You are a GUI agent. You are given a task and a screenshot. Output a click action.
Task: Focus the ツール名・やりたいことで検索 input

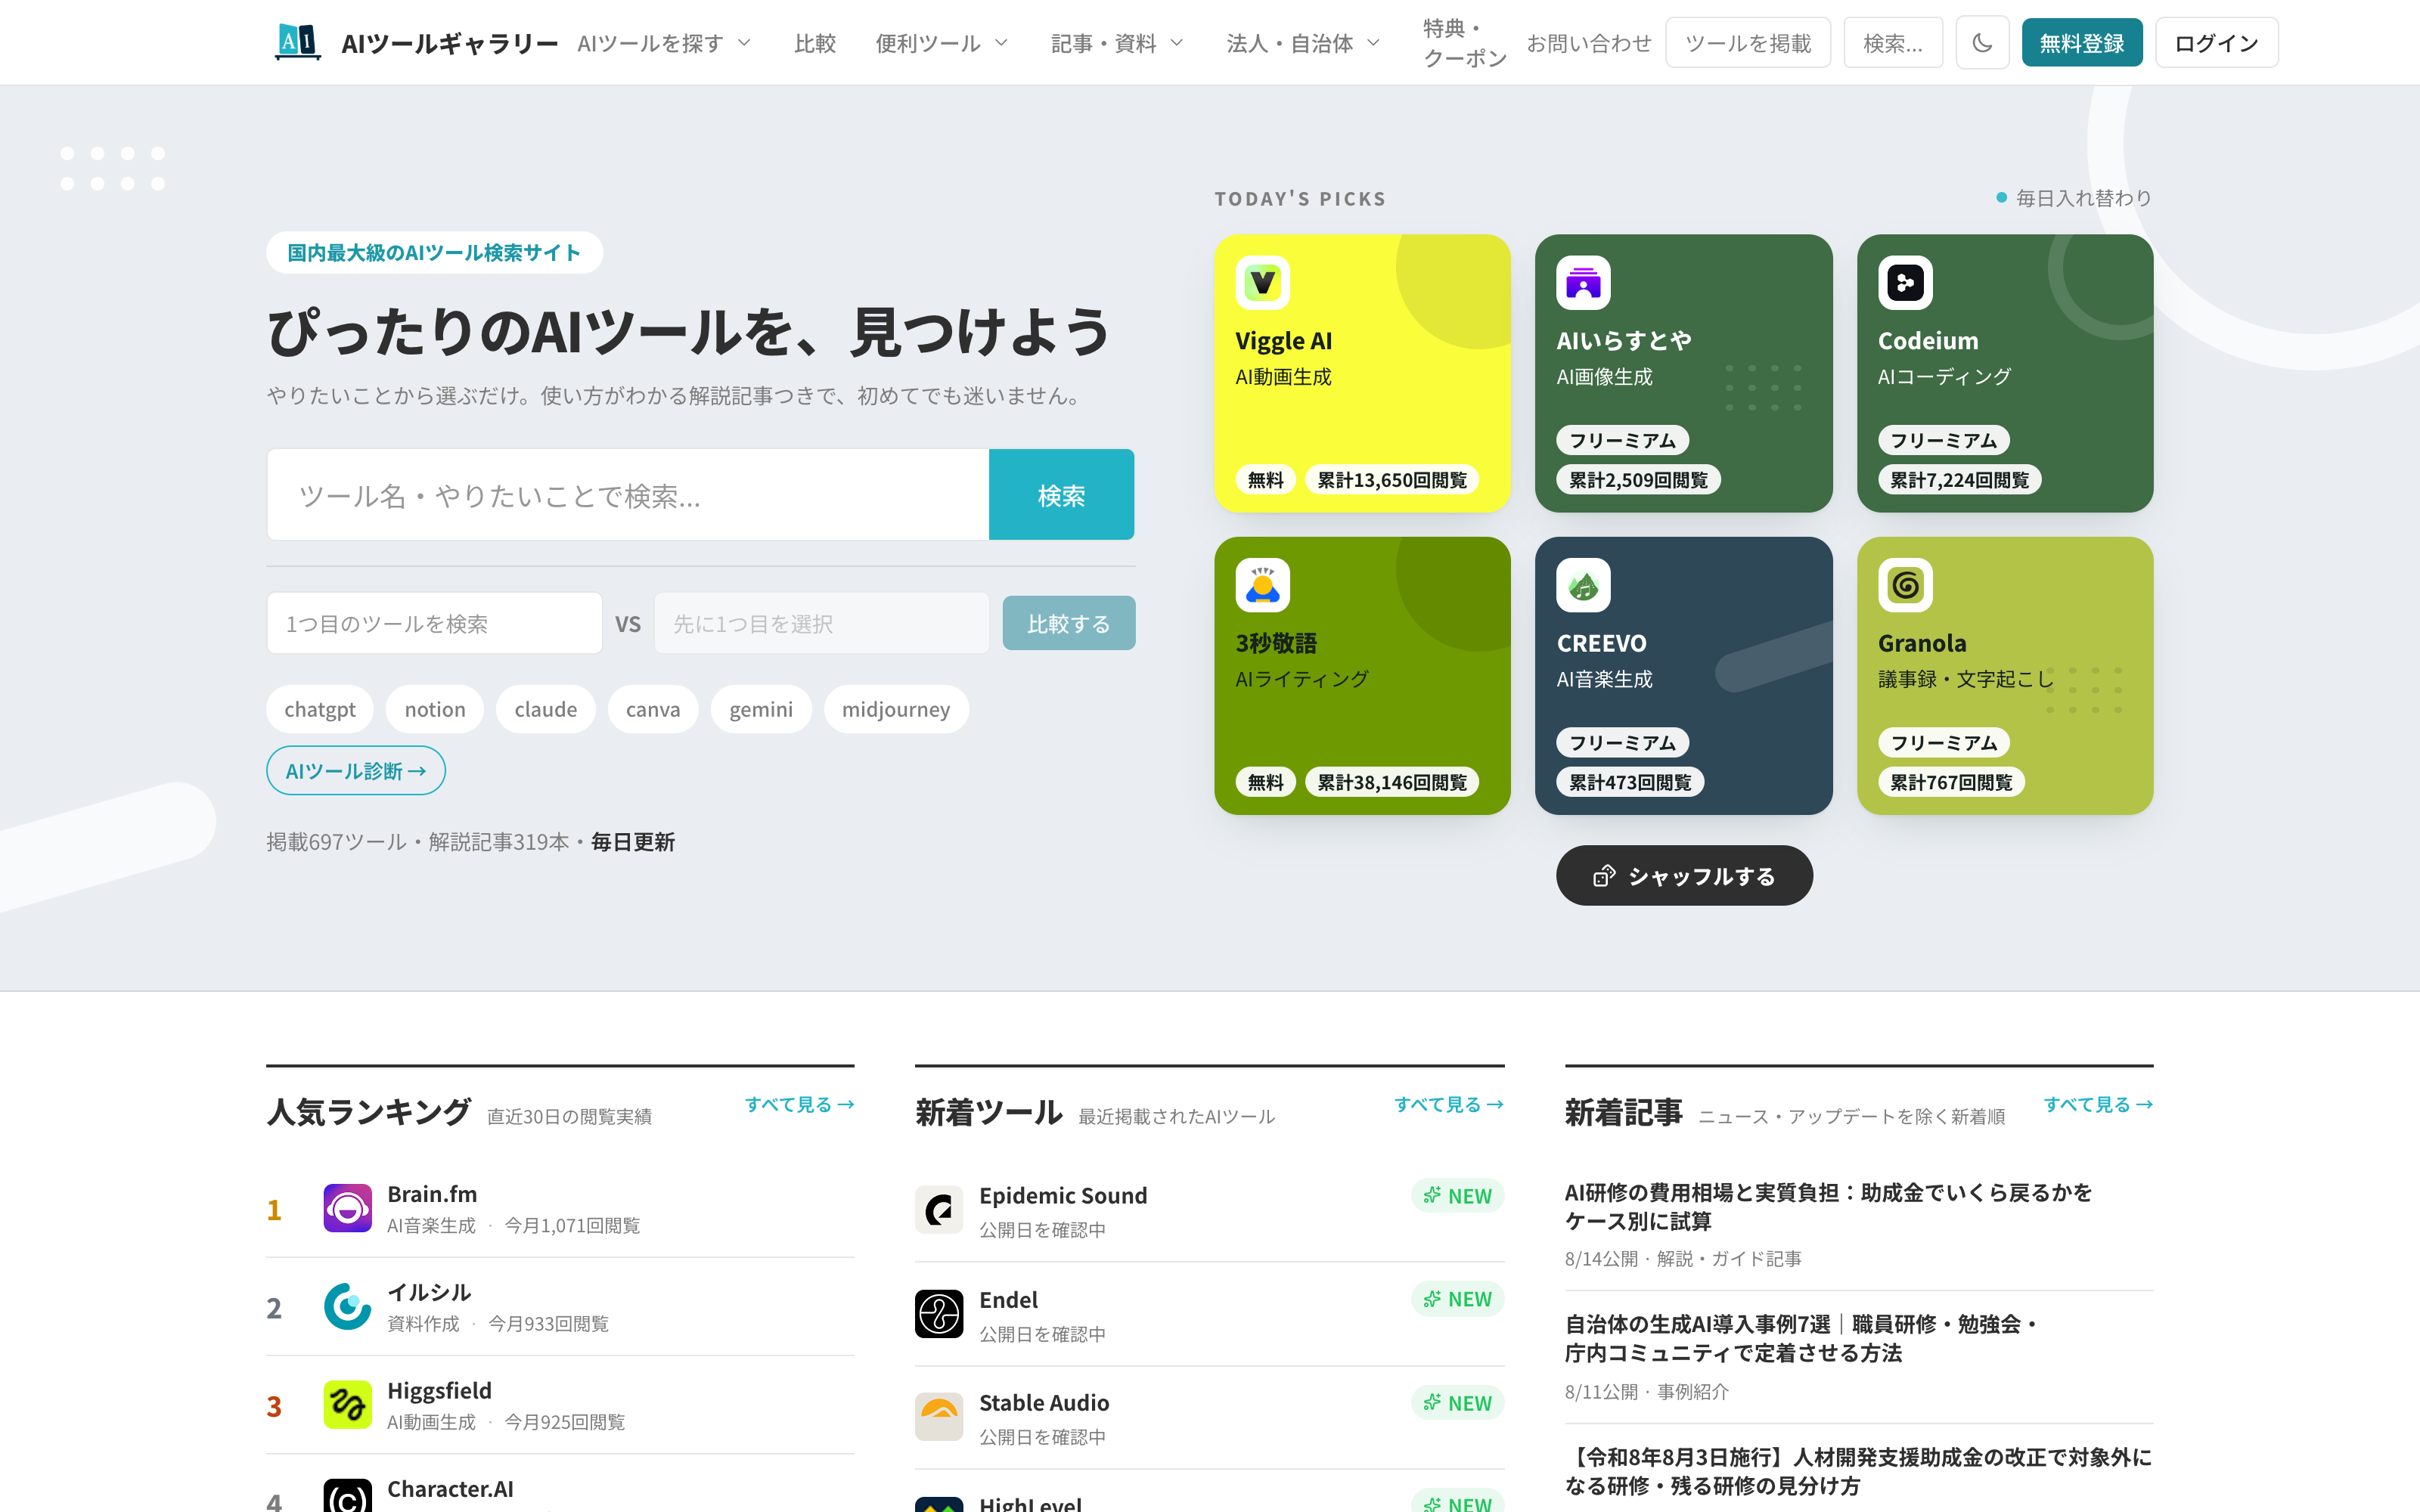tap(628, 495)
